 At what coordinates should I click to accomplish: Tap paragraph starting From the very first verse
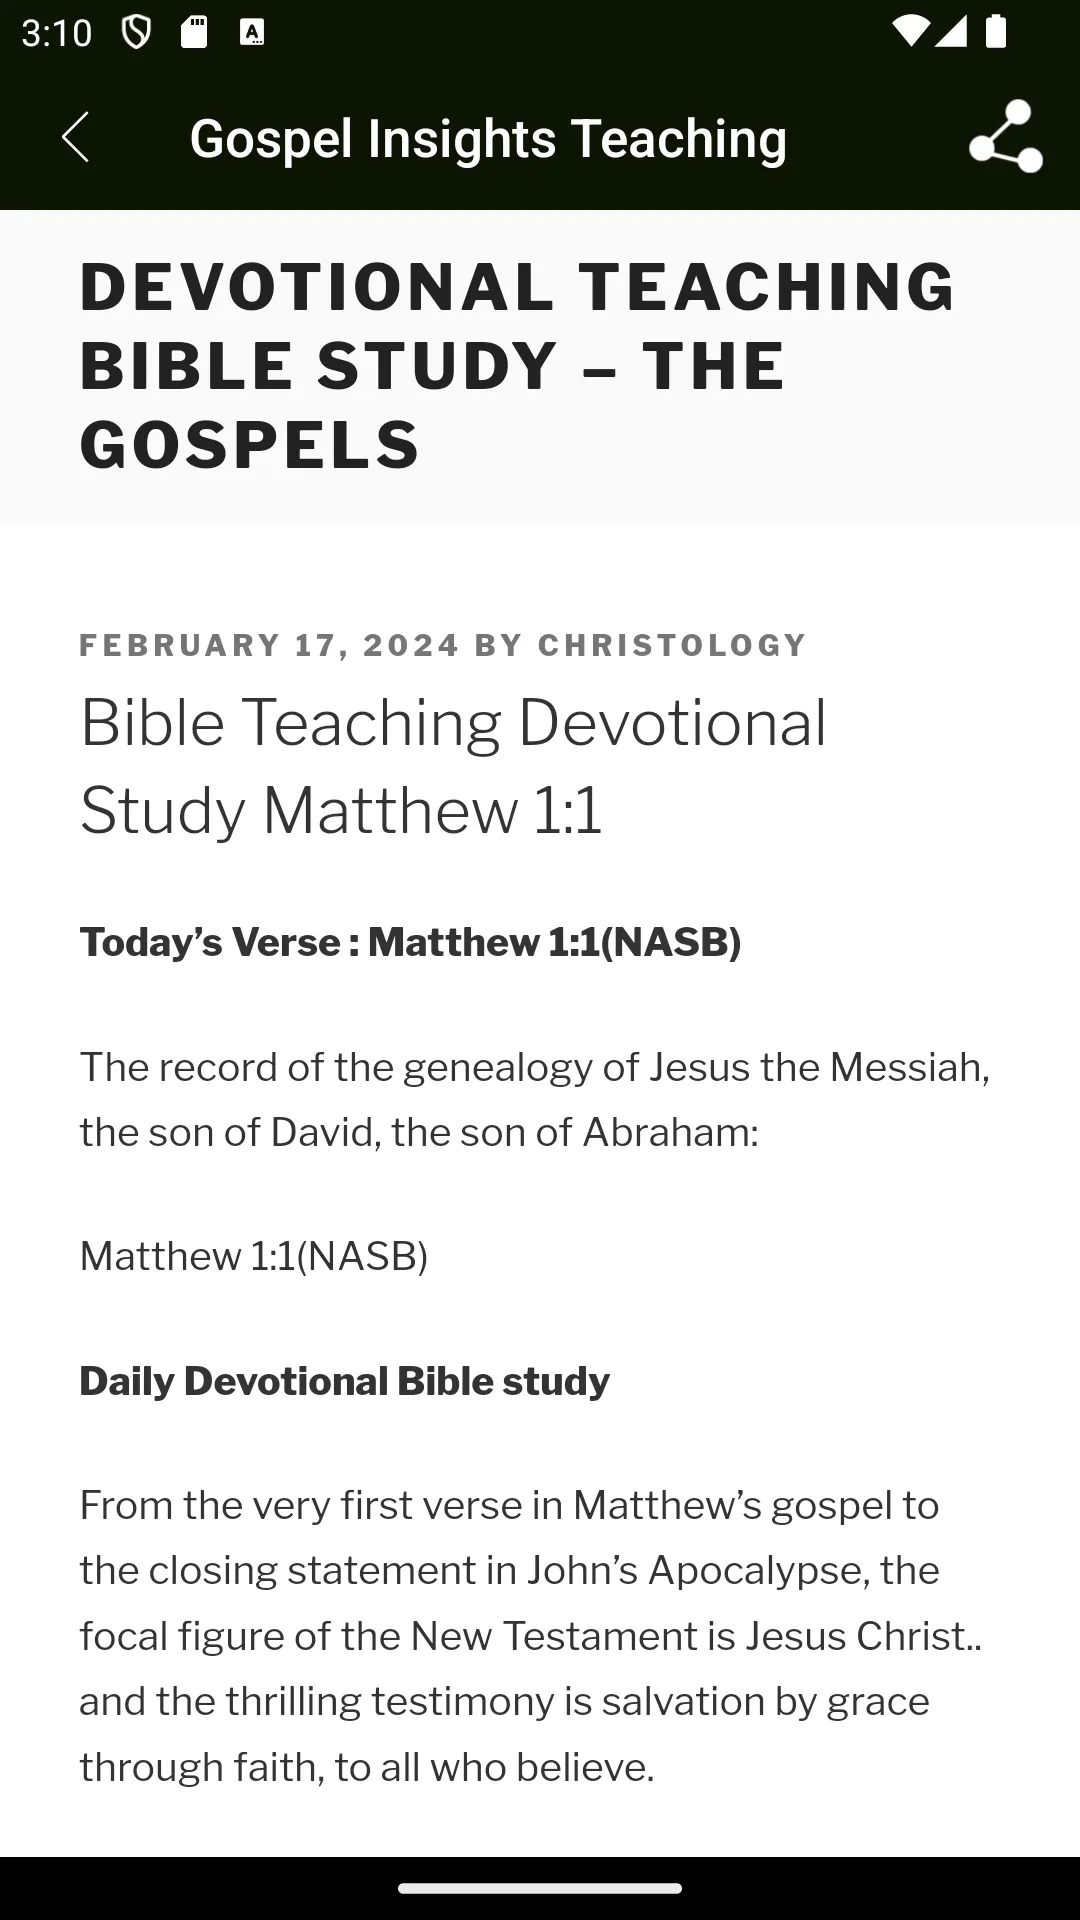[x=531, y=1636]
